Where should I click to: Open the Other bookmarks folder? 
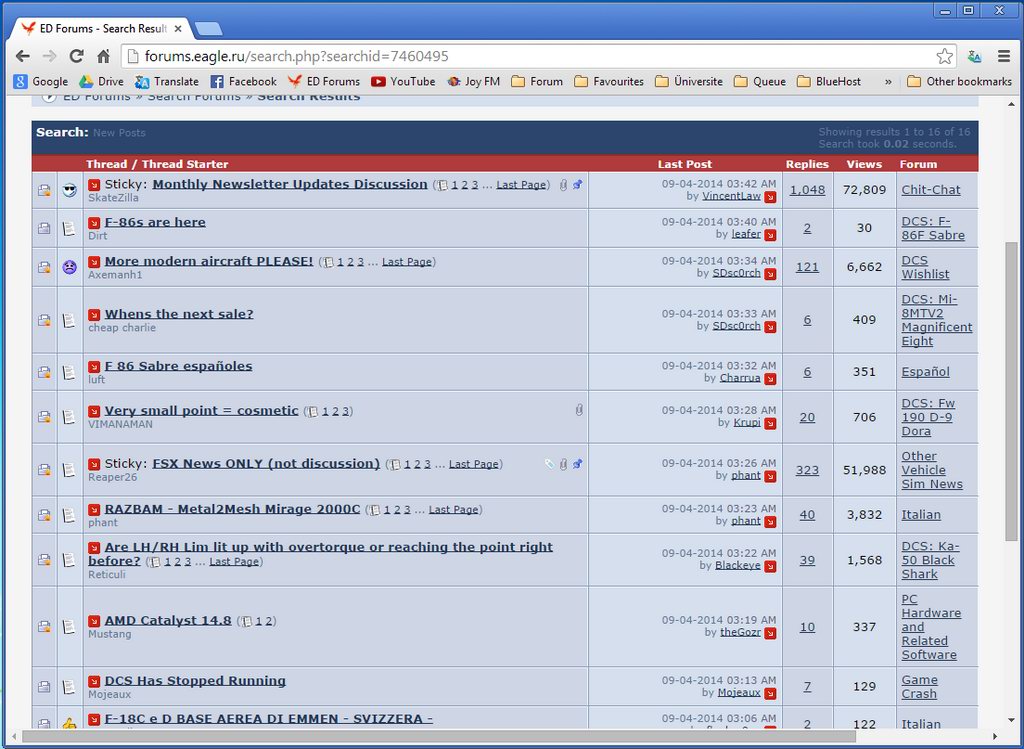click(x=959, y=82)
